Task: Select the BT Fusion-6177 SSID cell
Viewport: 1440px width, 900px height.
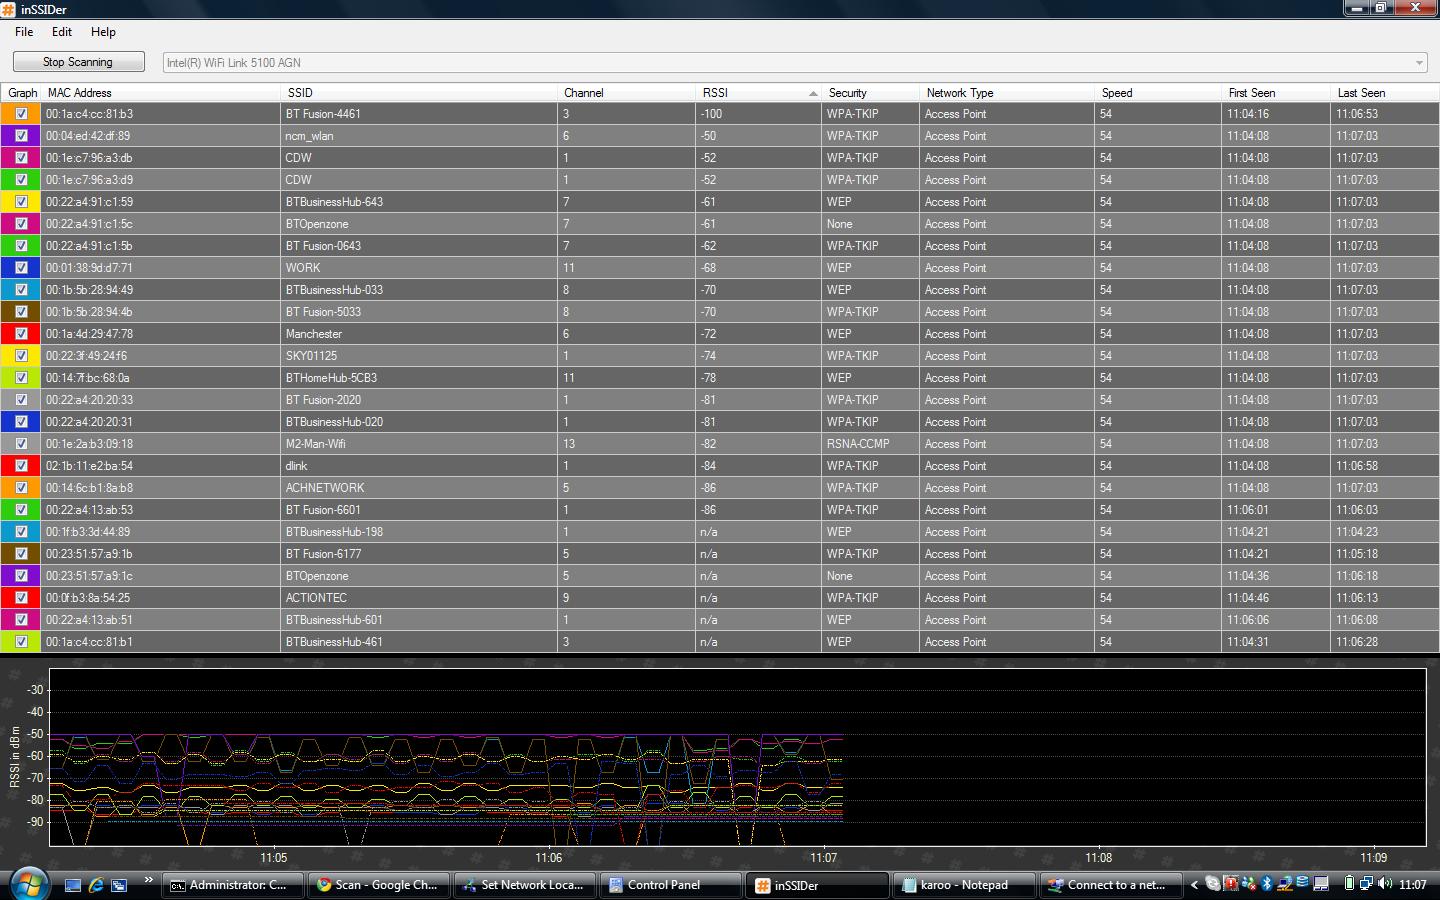Action: (419, 554)
